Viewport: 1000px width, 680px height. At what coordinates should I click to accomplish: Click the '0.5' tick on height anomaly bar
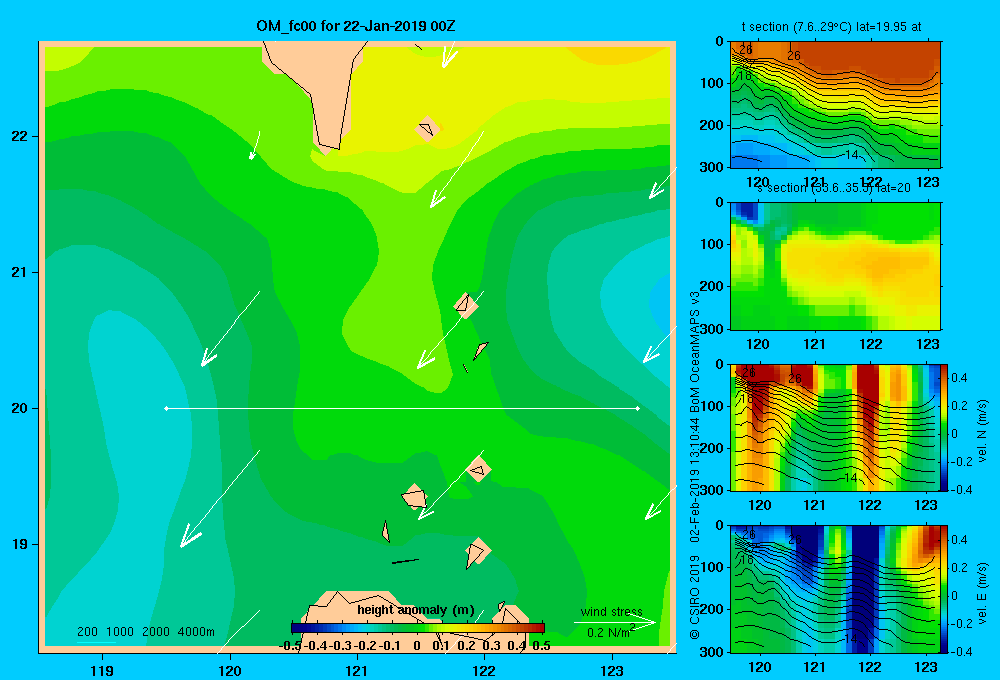pyautogui.click(x=541, y=646)
